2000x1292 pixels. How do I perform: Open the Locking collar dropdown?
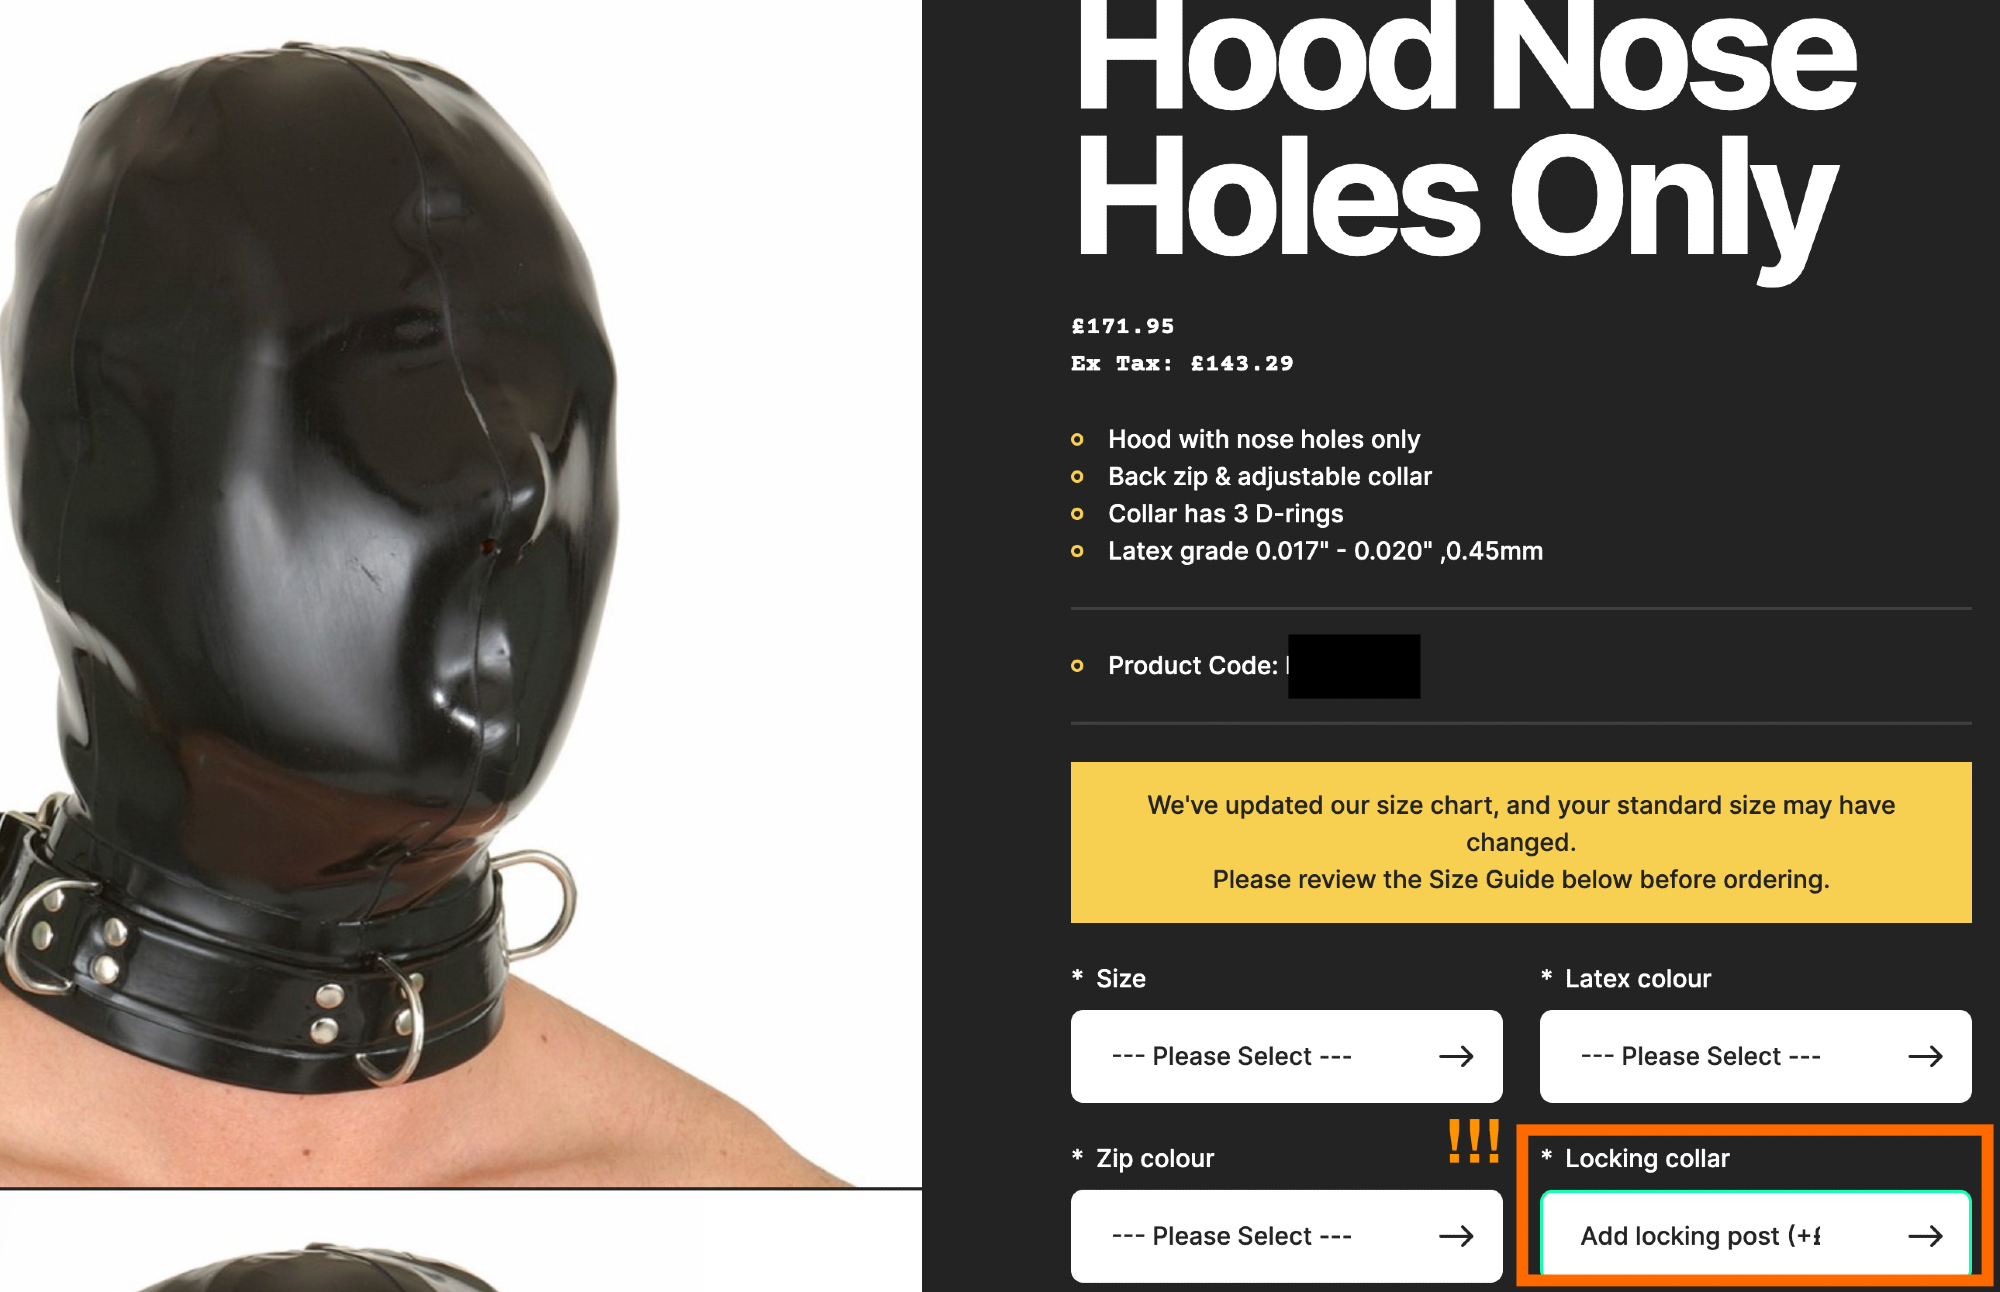[x=1755, y=1236]
